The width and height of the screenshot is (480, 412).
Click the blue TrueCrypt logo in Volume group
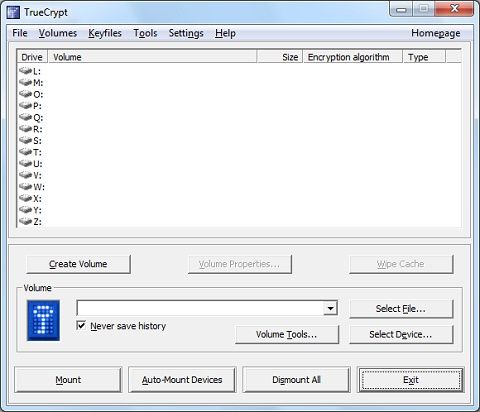[43, 320]
